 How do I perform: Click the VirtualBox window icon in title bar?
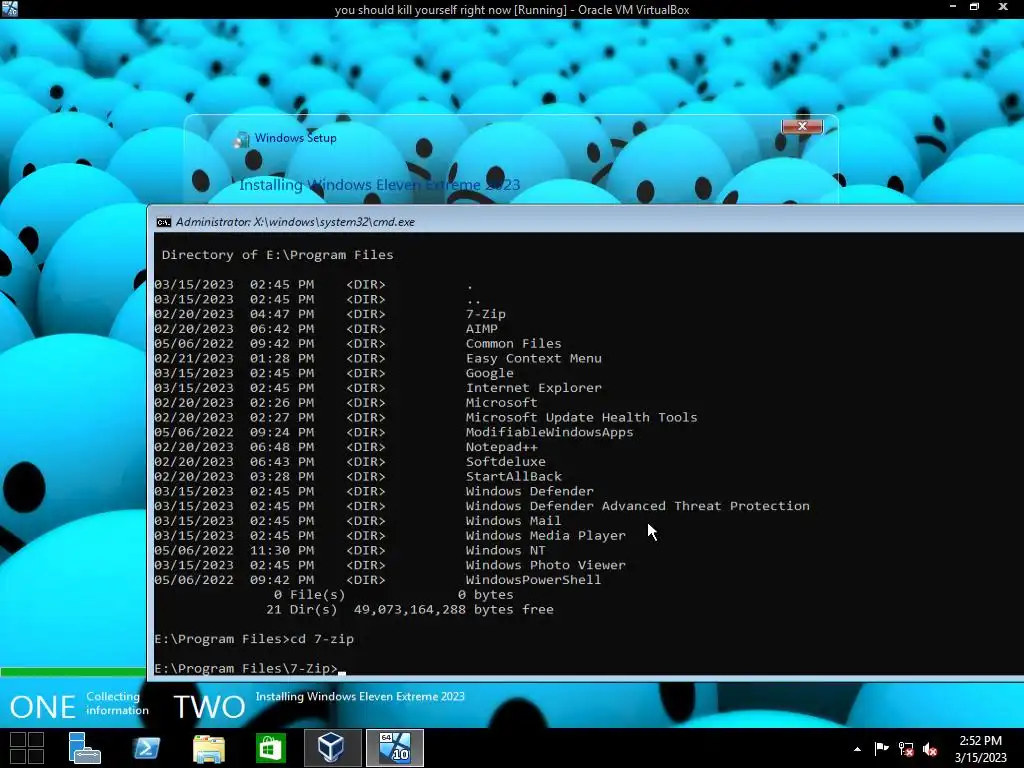[10, 8]
